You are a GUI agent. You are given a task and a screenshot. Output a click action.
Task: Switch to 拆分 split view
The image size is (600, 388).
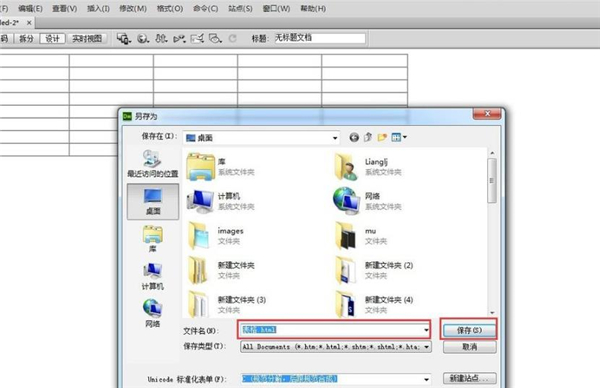coord(26,38)
